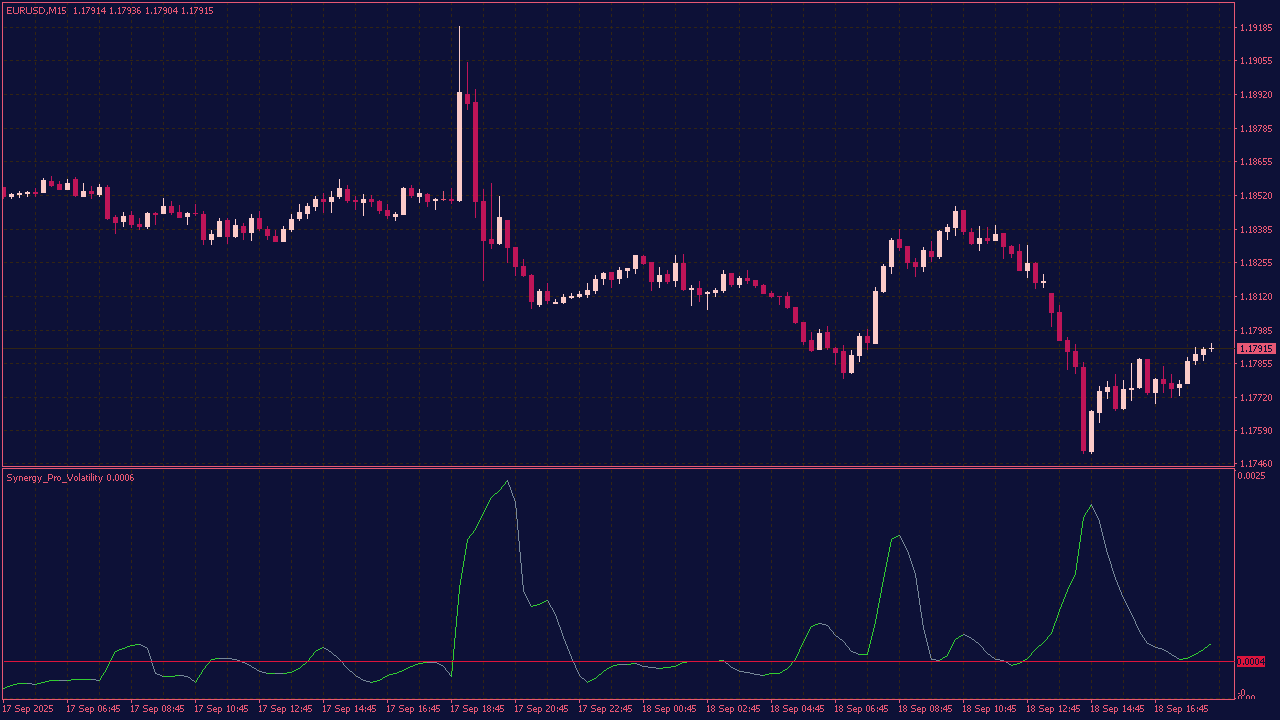
Task: Click the 1.17985 price scale label
Action: (x=1255, y=330)
